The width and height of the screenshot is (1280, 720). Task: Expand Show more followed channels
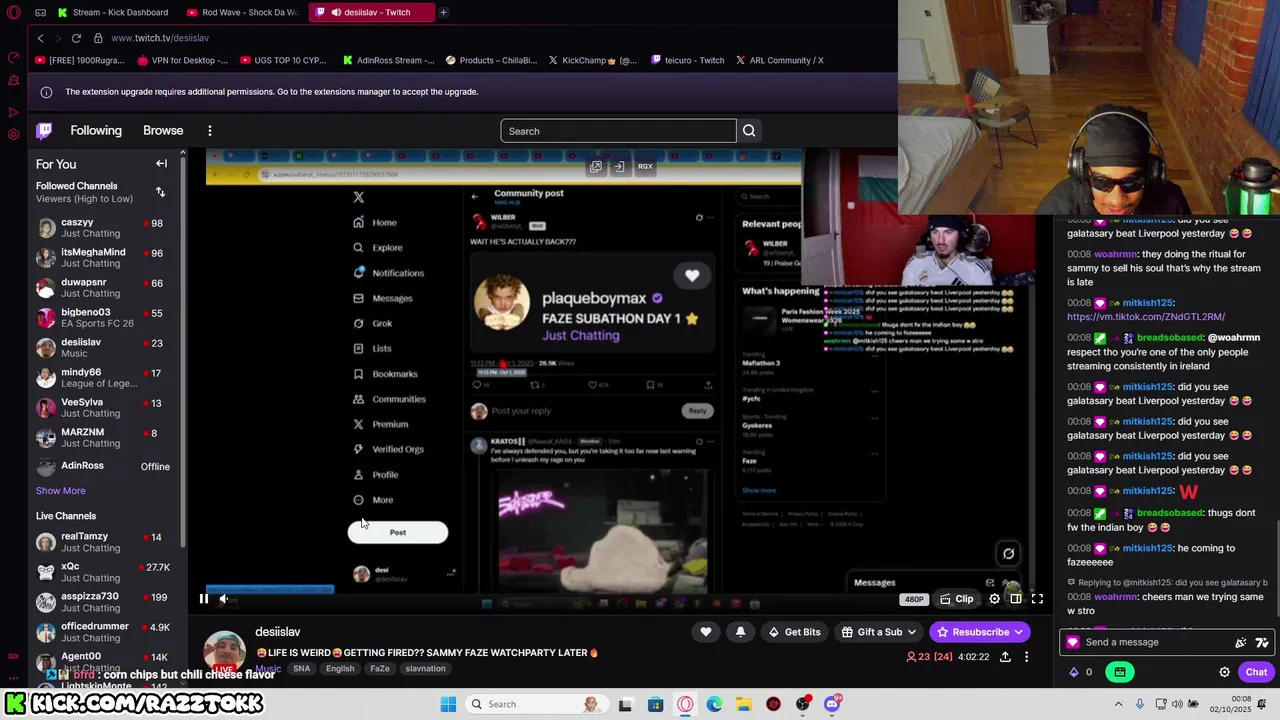pos(61,491)
